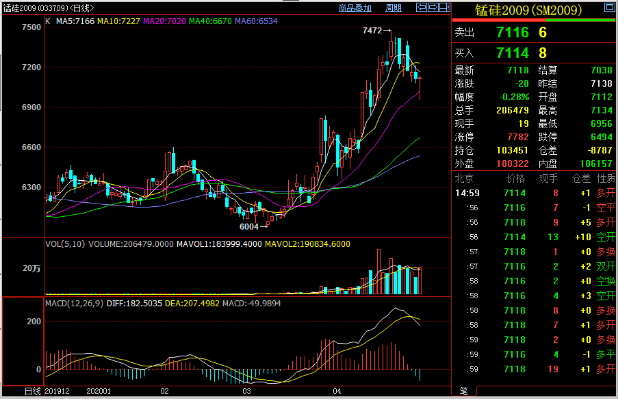Click the K indicator label on main chart
The height and width of the screenshot is (400, 618).
click(49, 19)
